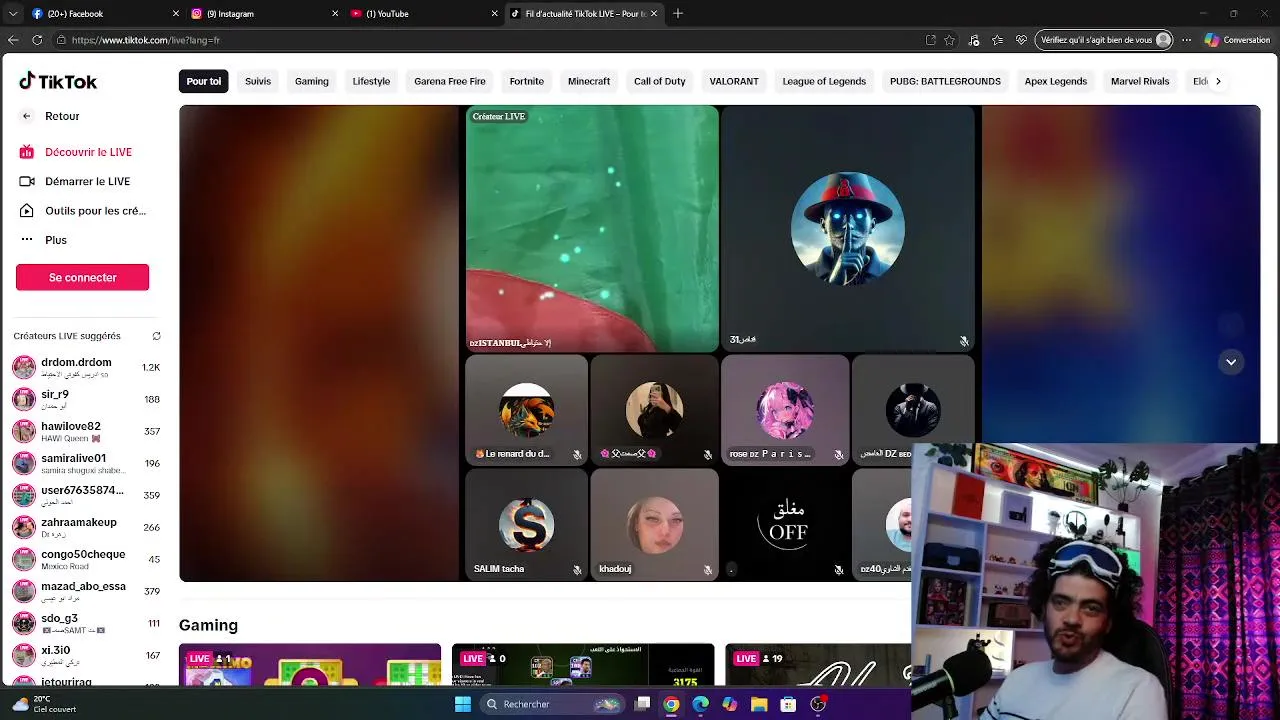Click the SALIM tacha guest tile
This screenshot has width=1280, height=720.
coord(526,525)
